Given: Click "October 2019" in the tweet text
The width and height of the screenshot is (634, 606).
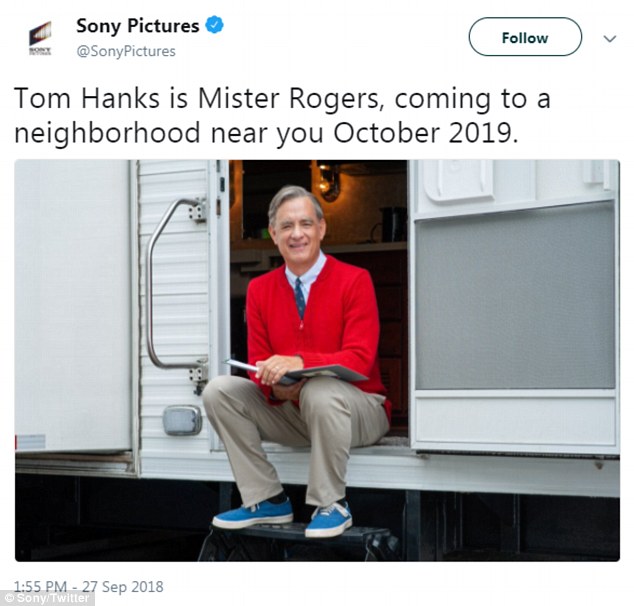Looking at the screenshot, I should [x=425, y=133].
